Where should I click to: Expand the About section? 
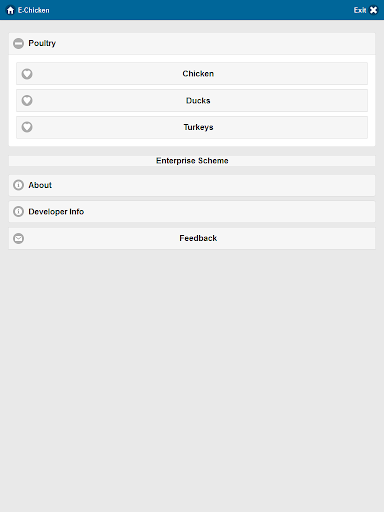192,185
